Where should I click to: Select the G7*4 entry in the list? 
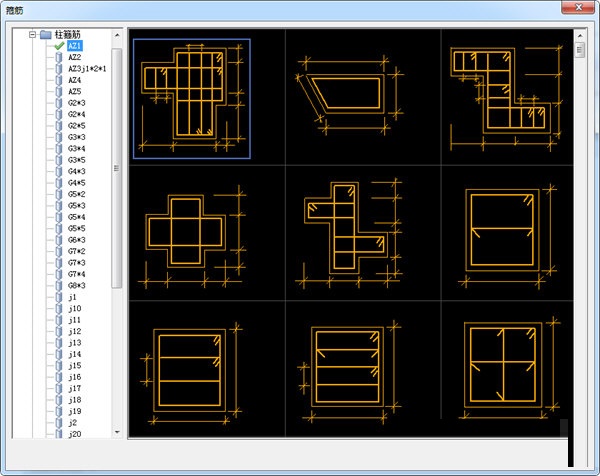point(77,275)
